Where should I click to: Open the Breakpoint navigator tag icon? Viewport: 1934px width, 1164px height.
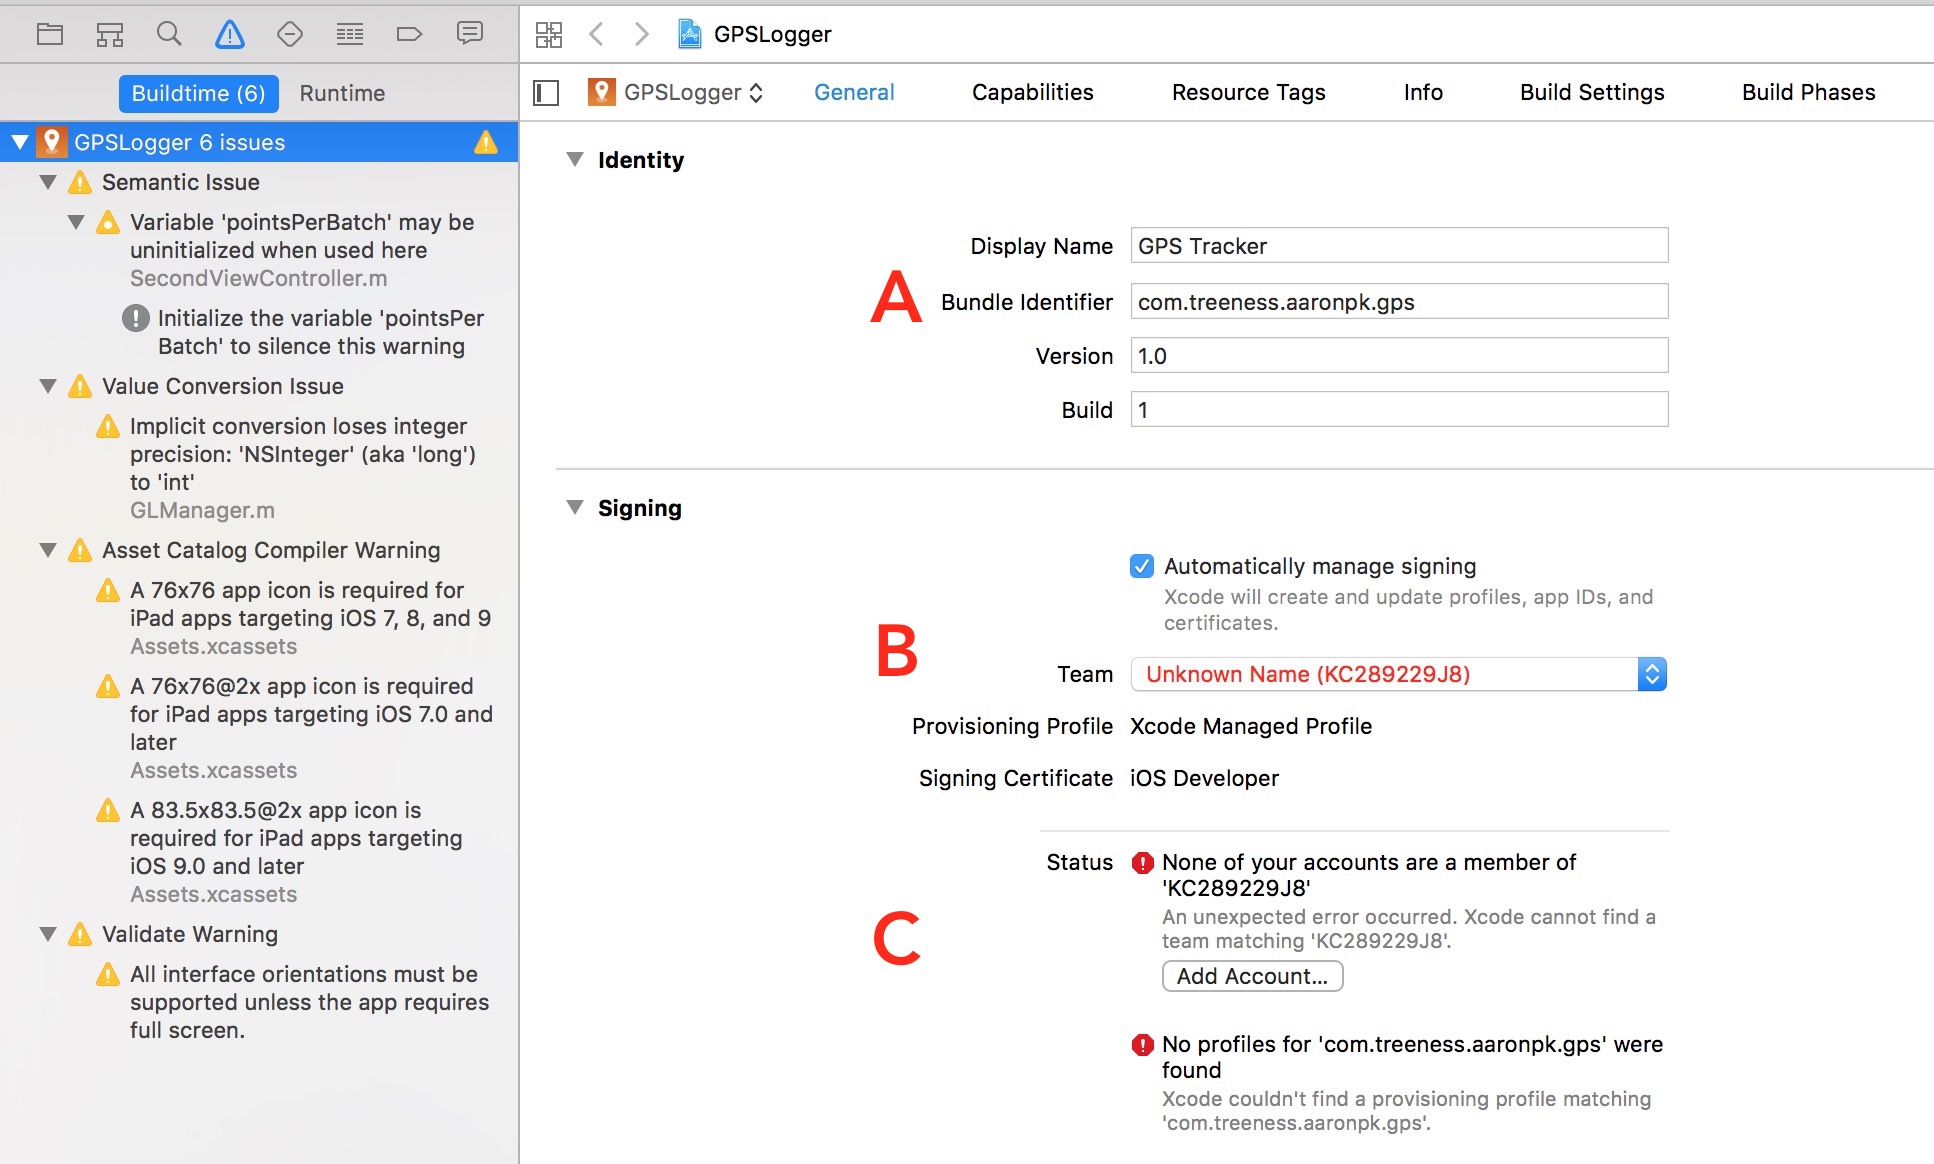click(409, 34)
